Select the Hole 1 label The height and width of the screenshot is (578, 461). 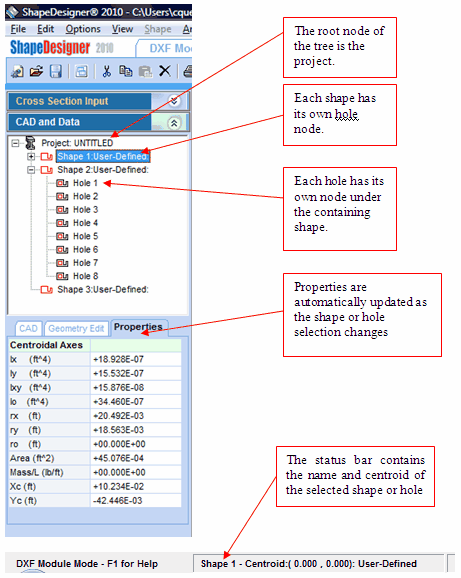coord(85,183)
